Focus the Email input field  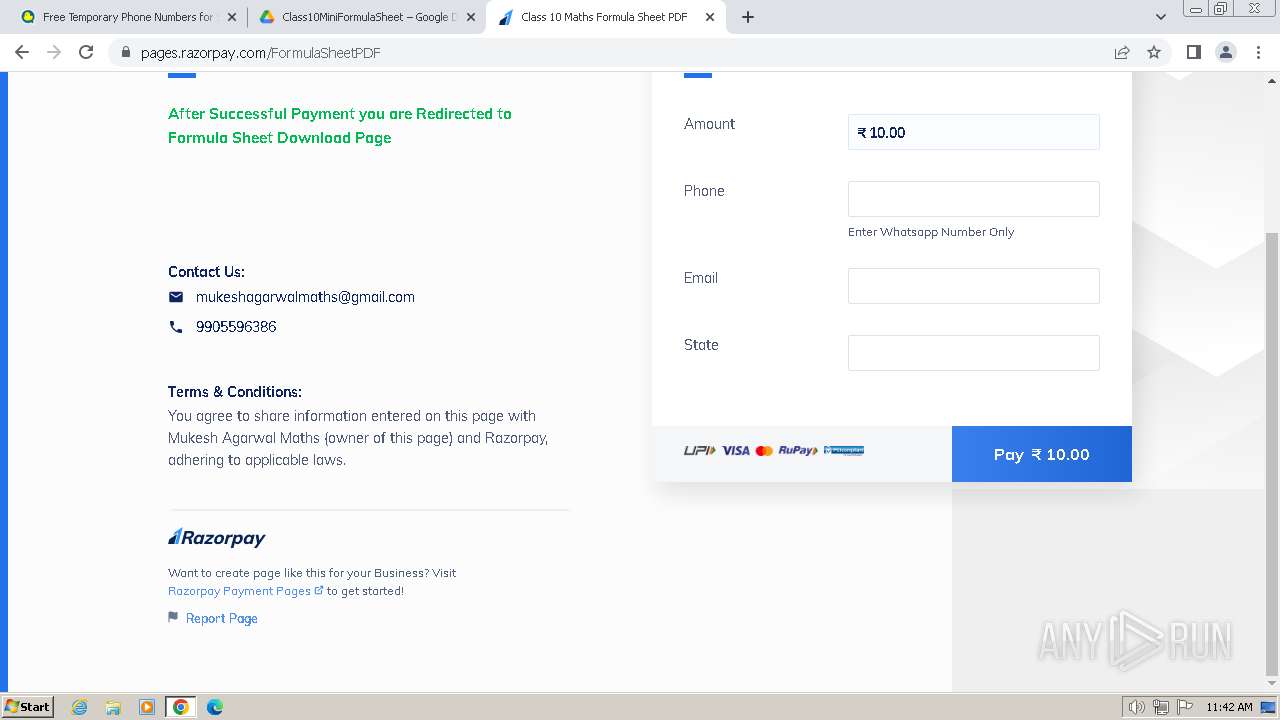973,286
